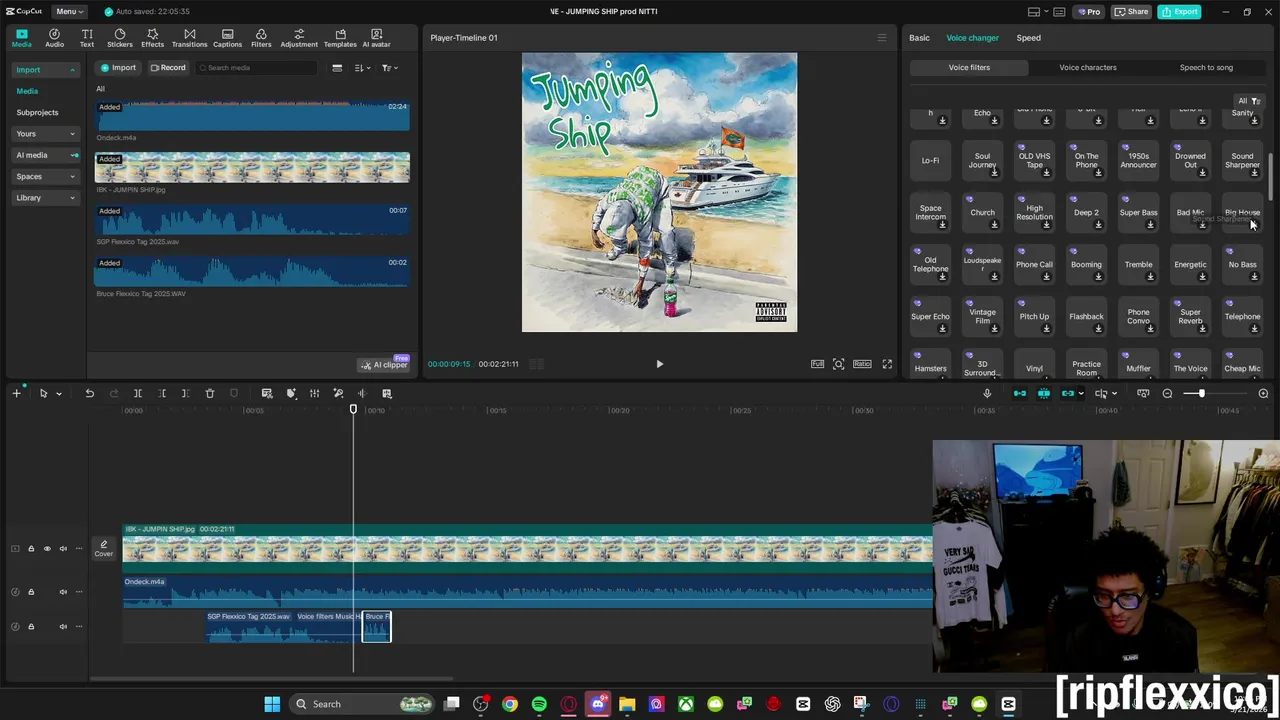
Task: Open the Effects panel
Action: (152, 38)
